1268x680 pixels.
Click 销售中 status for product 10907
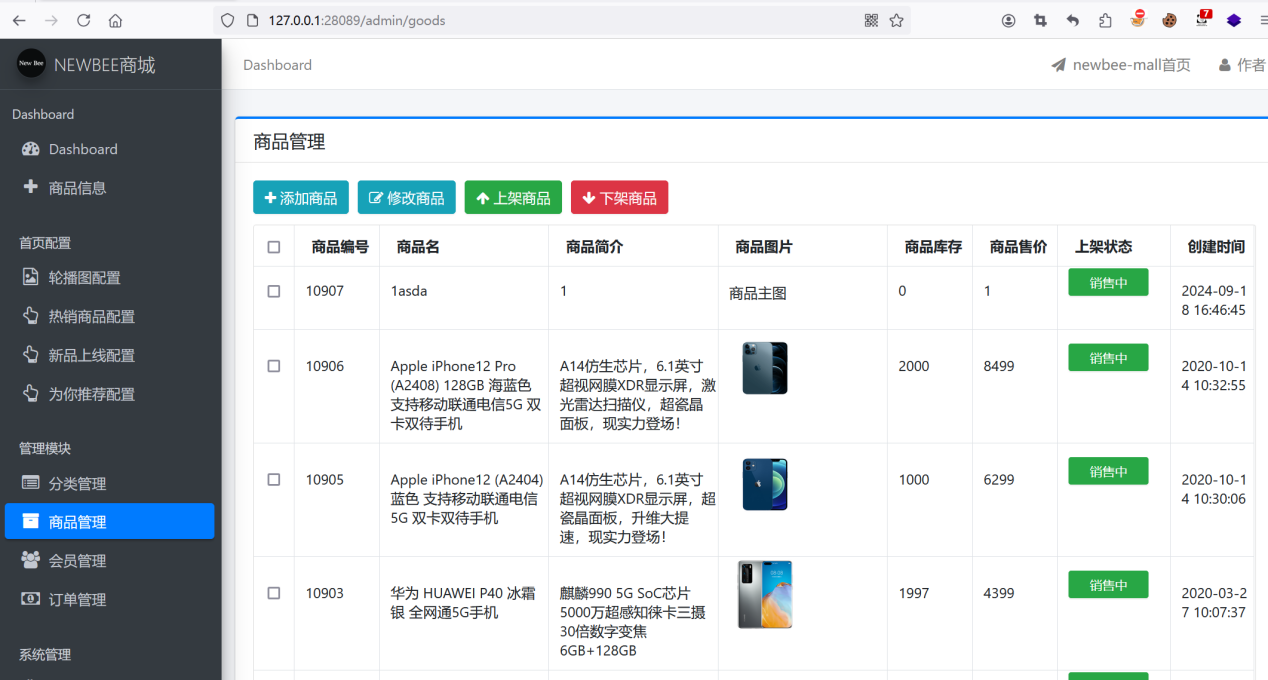(1108, 282)
